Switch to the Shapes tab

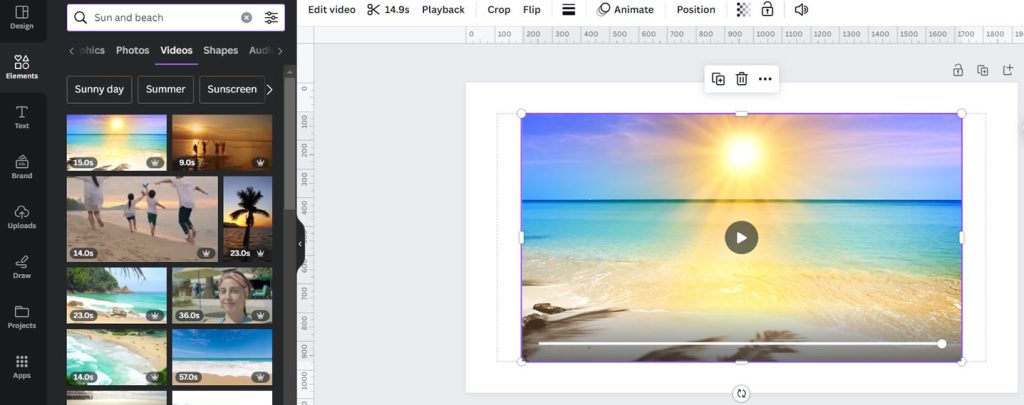(x=220, y=50)
